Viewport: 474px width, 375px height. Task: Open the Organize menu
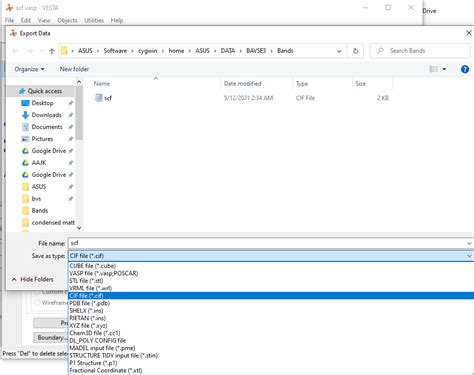(x=29, y=69)
